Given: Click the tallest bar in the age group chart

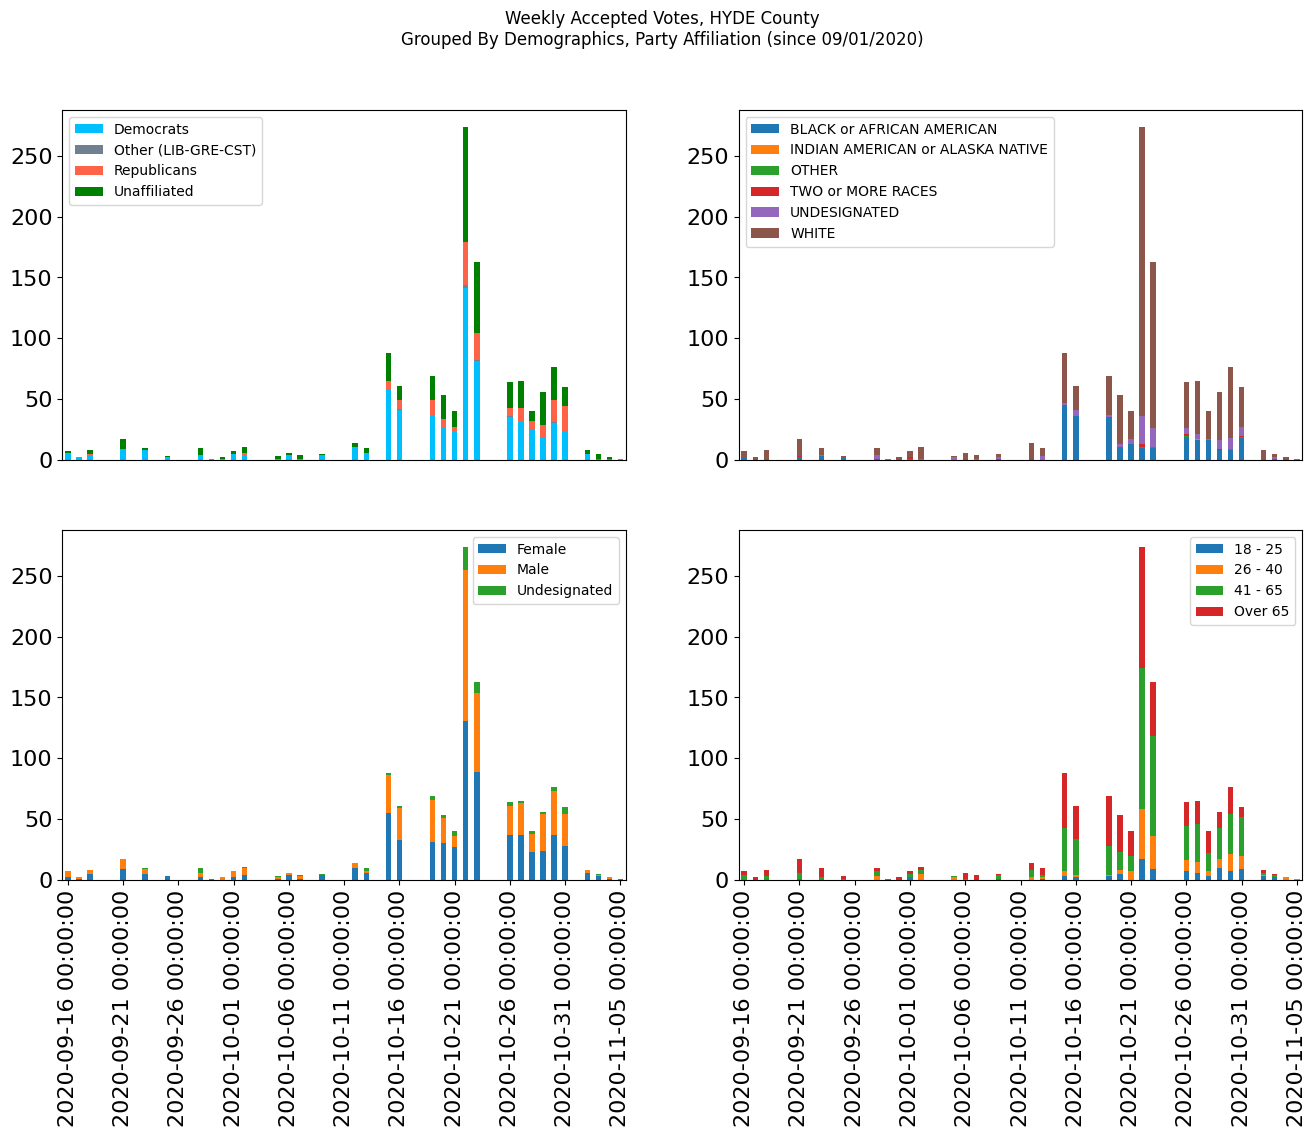Looking at the screenshot, I should tap(1142, 713).
